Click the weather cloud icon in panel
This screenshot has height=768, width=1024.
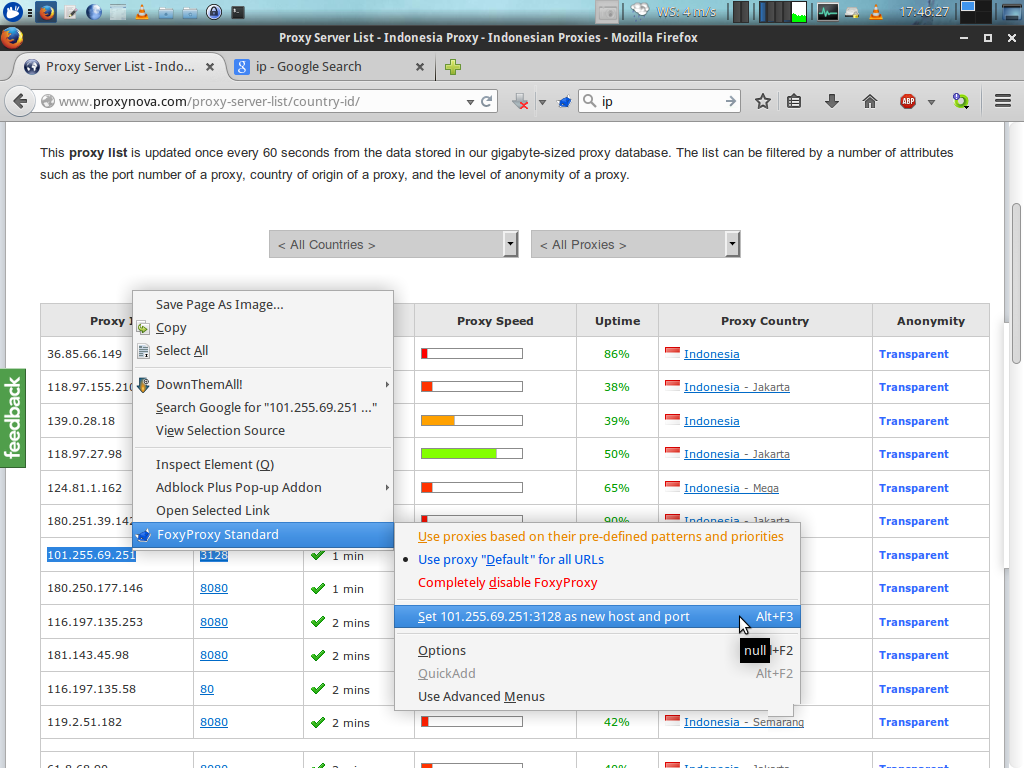pyautogui.click(x=640, y=11)
